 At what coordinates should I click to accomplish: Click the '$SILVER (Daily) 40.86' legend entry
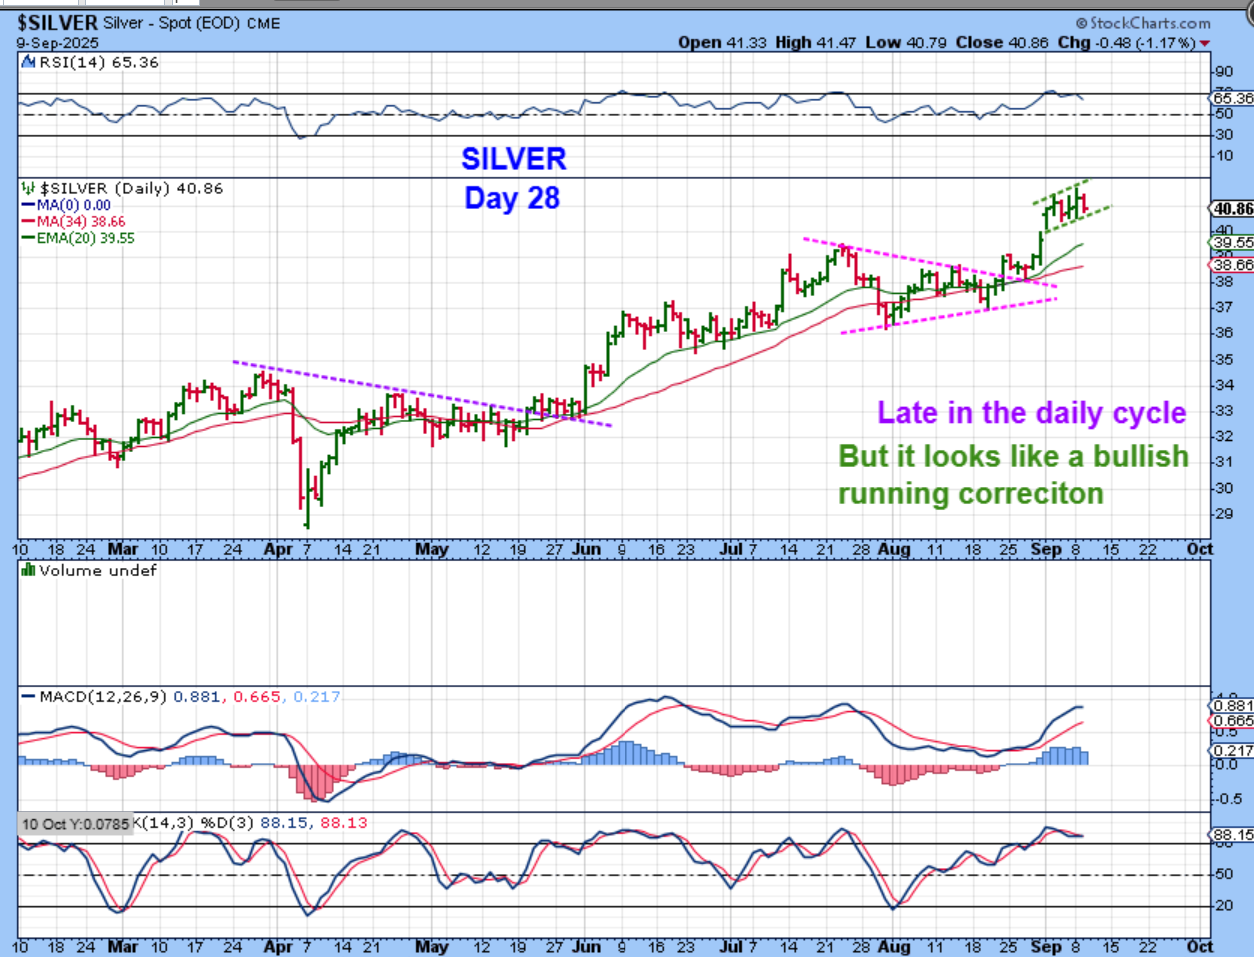131,188
